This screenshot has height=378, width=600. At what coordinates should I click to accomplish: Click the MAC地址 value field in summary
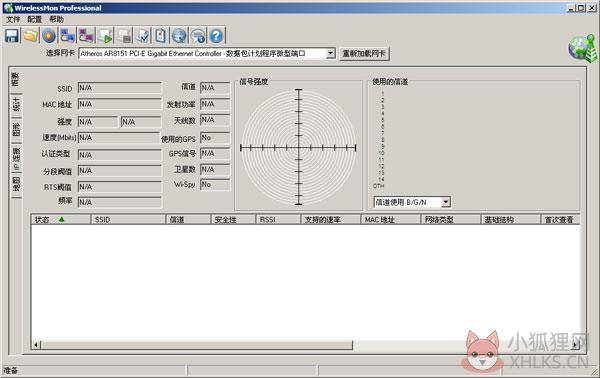click(119, 104)
